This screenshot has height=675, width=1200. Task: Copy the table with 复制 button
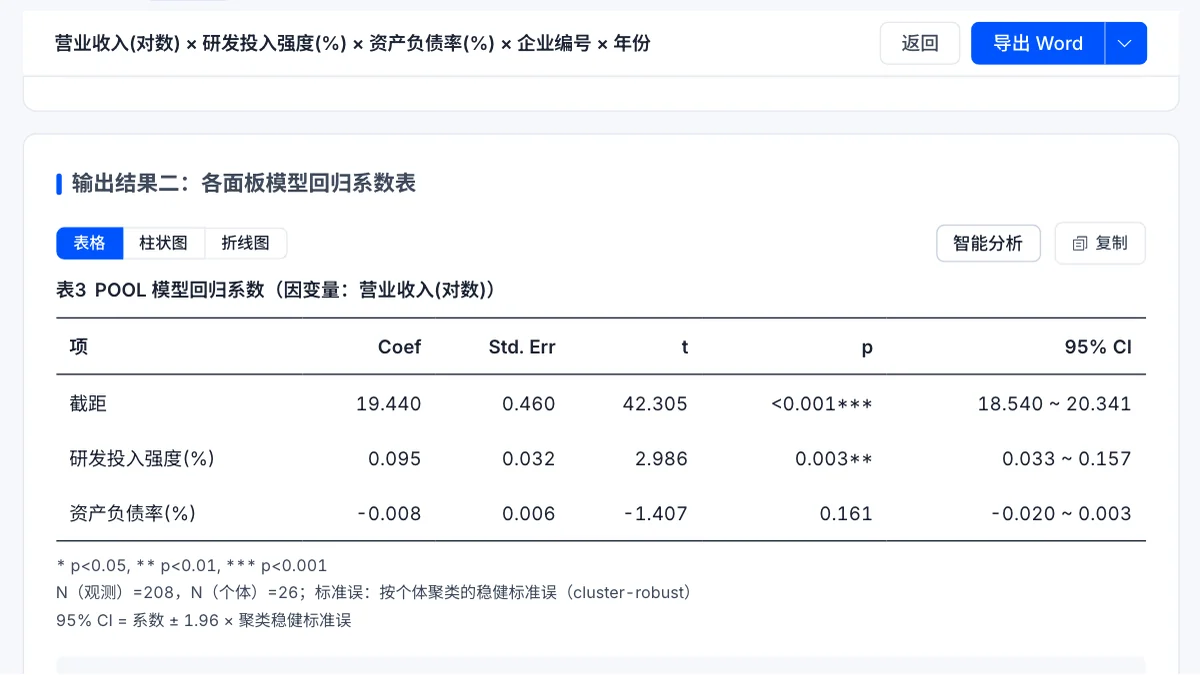[1100, 243]
